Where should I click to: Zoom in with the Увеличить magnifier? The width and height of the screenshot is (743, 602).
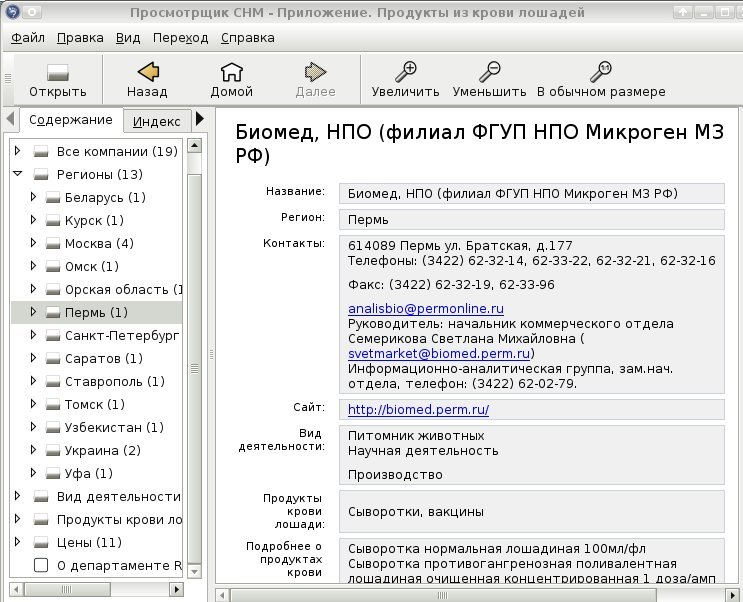click(406, 72)
